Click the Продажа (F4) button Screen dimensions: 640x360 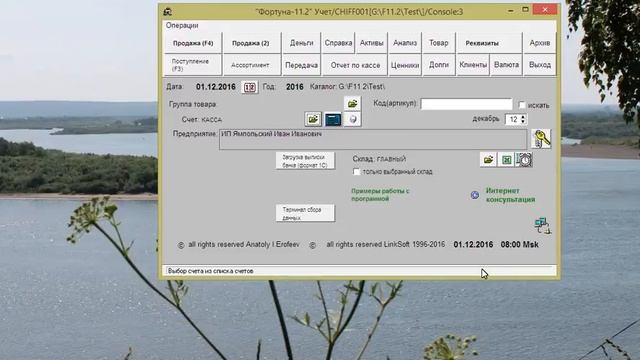tap(193, 43)
